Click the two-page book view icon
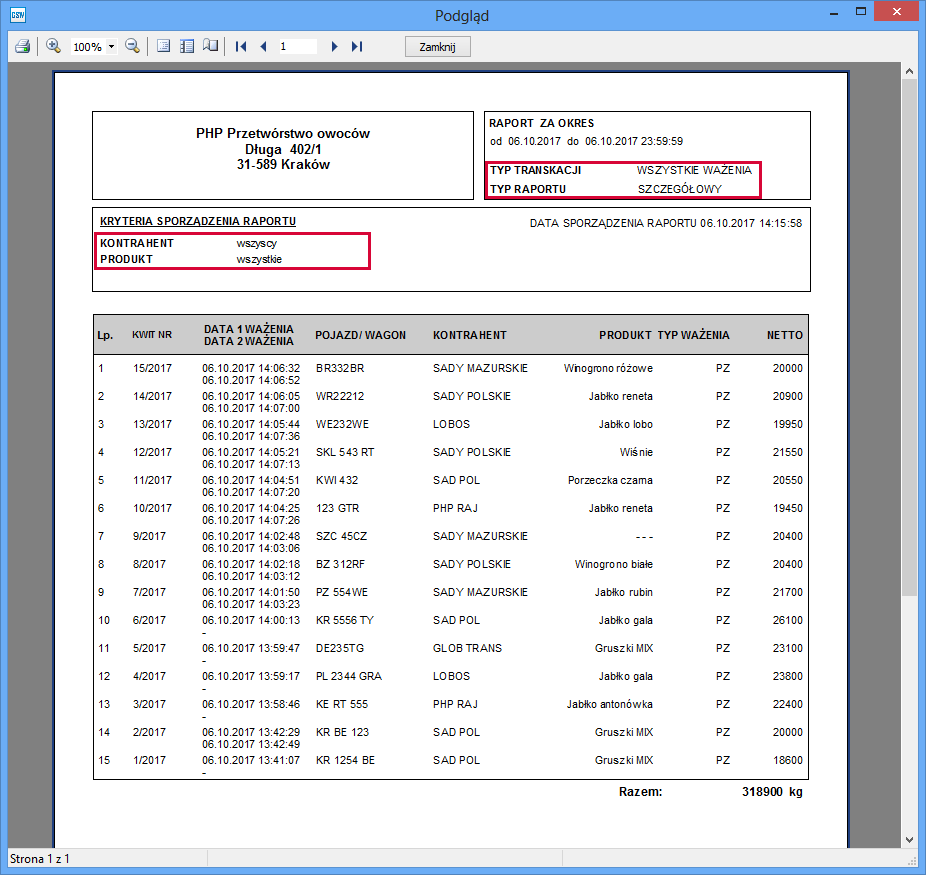The height and width of the screenshot is (875, 926). 210,47
